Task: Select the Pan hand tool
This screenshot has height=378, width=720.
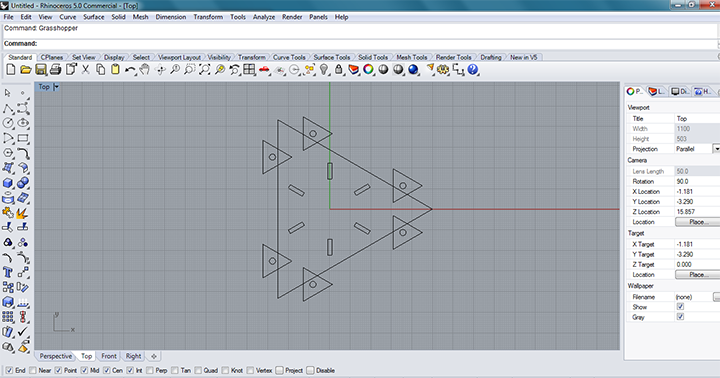Action: pos(145,70)
